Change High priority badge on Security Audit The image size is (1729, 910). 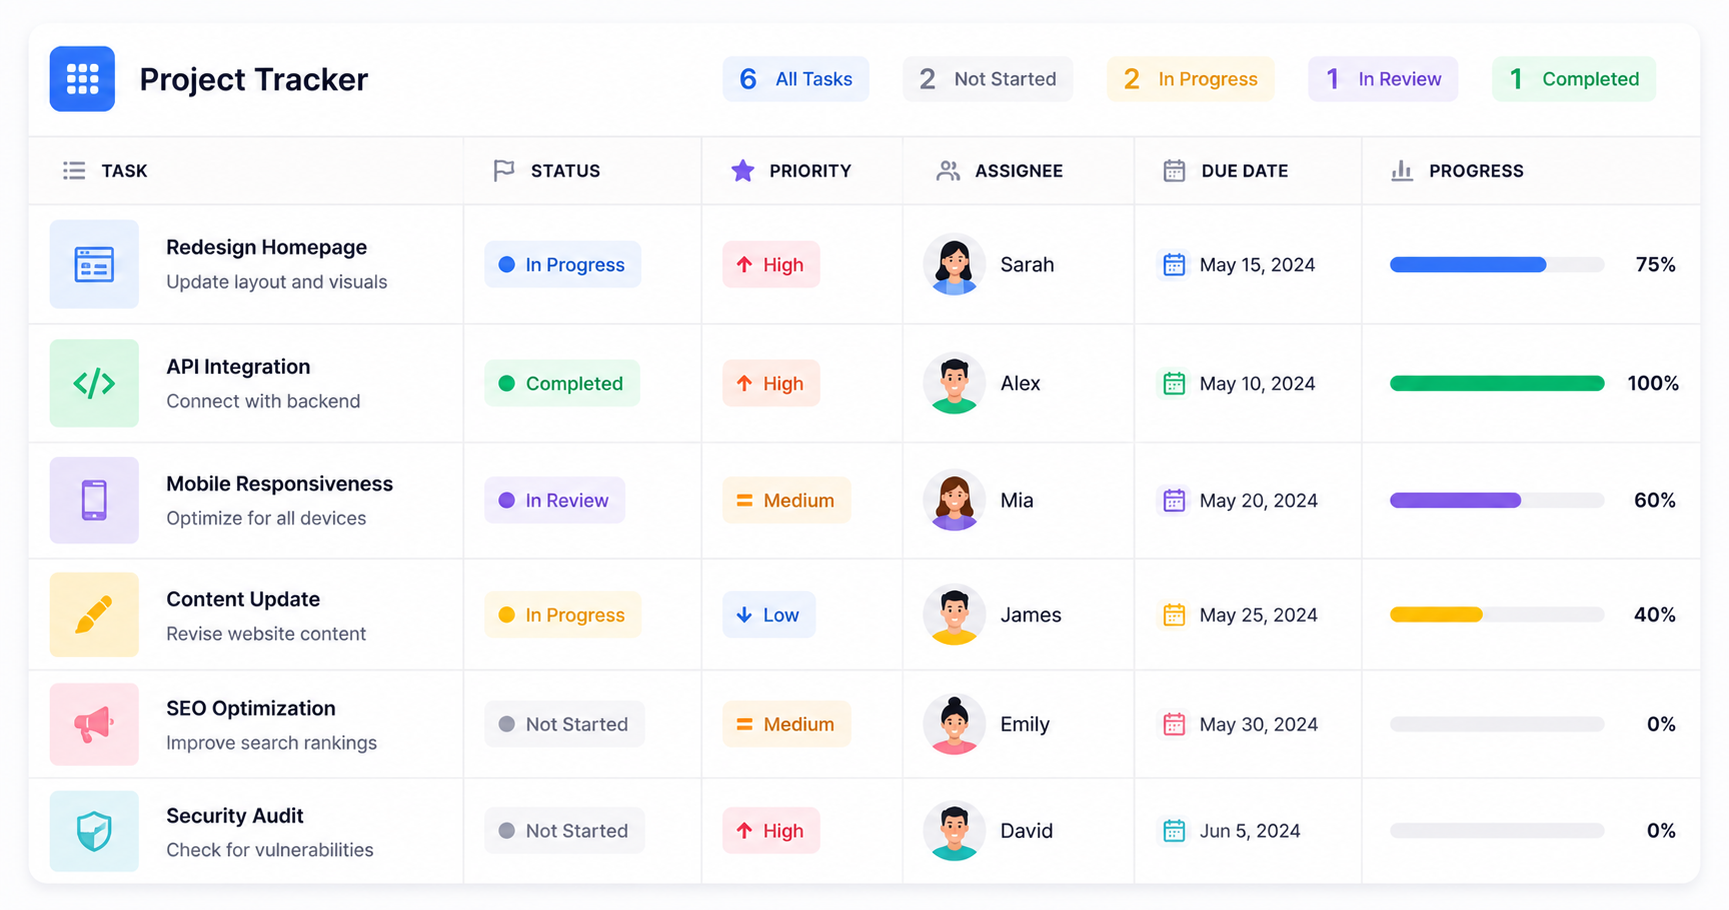pos(771,831)
